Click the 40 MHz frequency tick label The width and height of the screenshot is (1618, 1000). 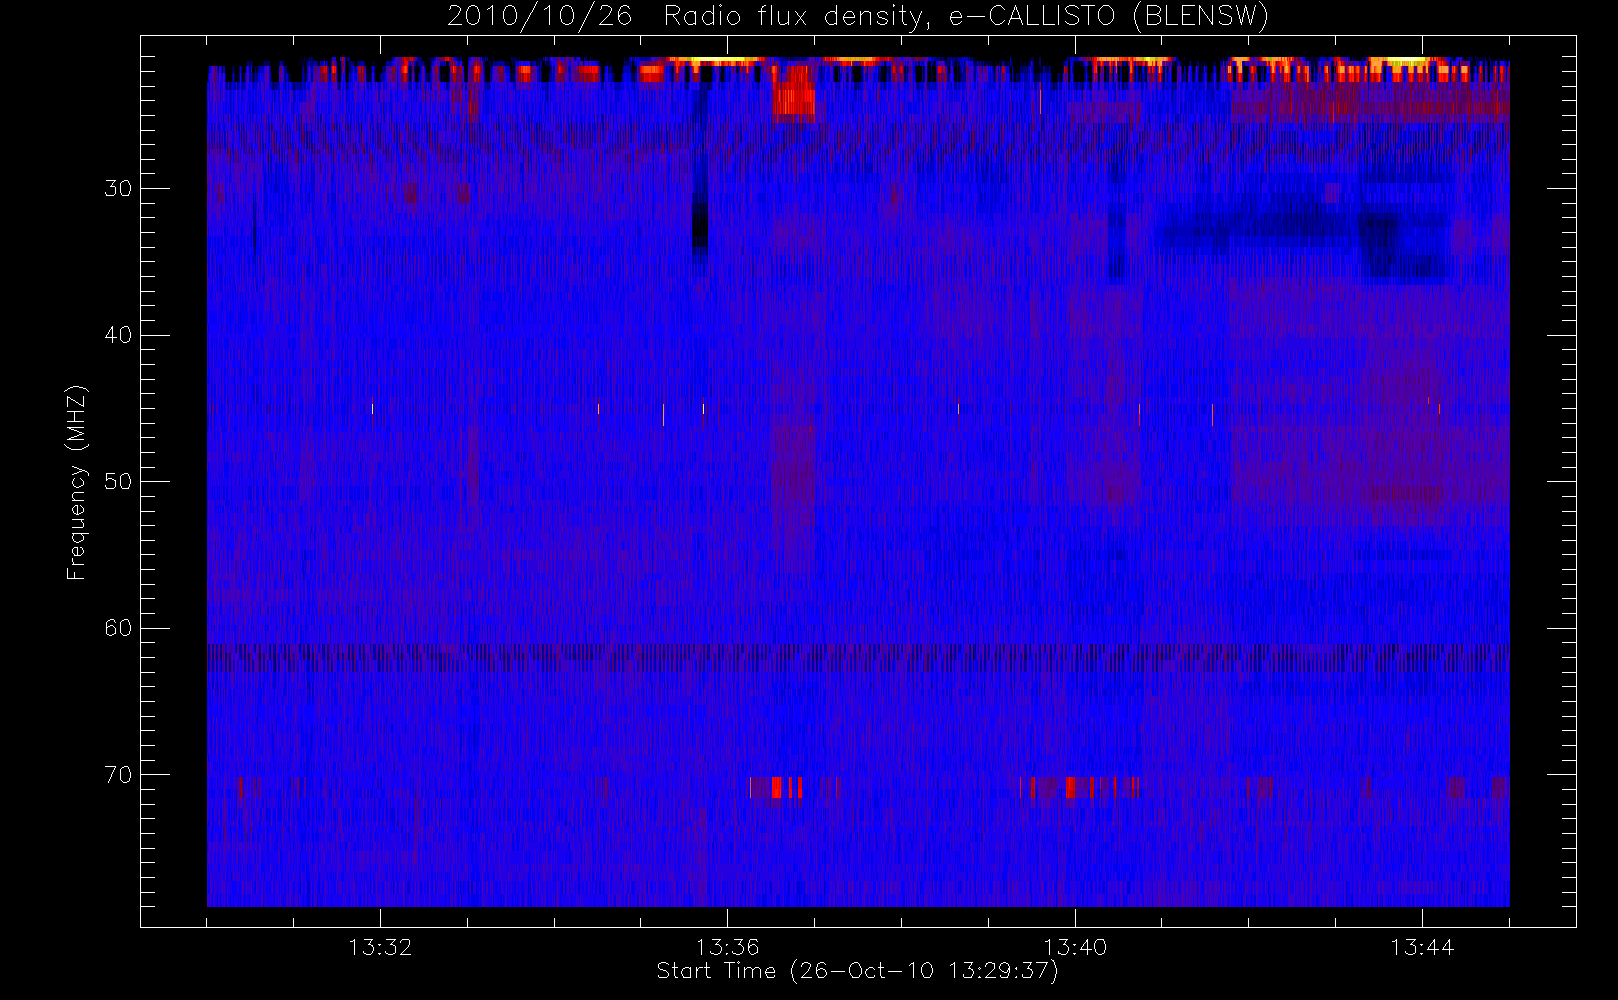[x=118, y=335]
